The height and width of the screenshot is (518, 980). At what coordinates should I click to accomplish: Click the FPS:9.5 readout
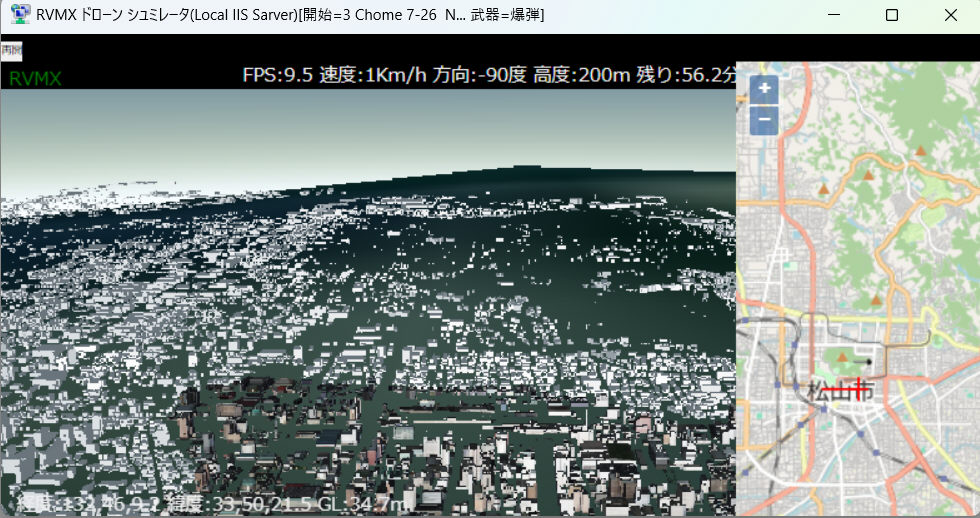tap(277, 75)
